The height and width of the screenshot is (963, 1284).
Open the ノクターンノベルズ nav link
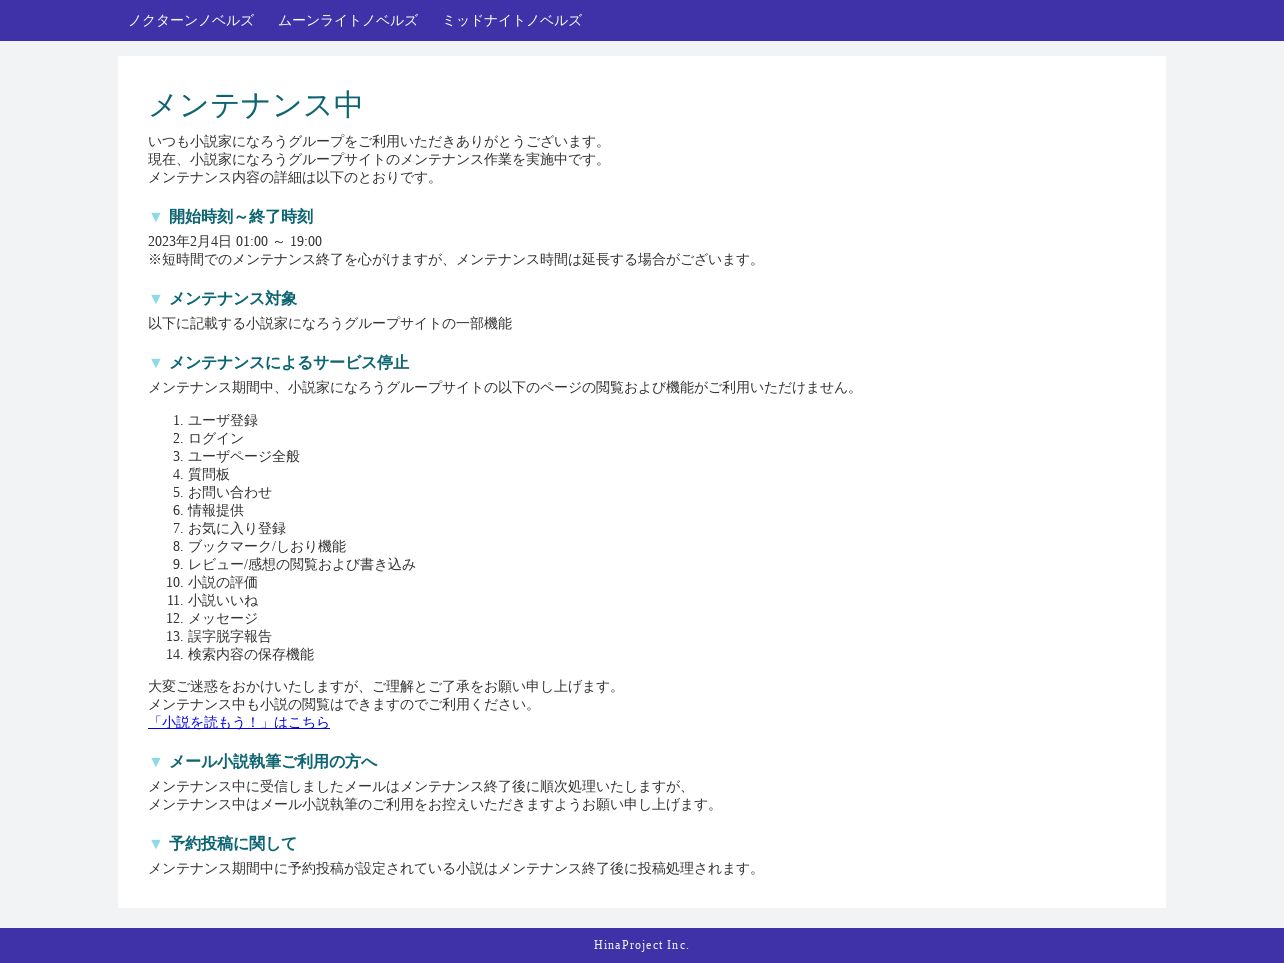(x=191, y=20)
